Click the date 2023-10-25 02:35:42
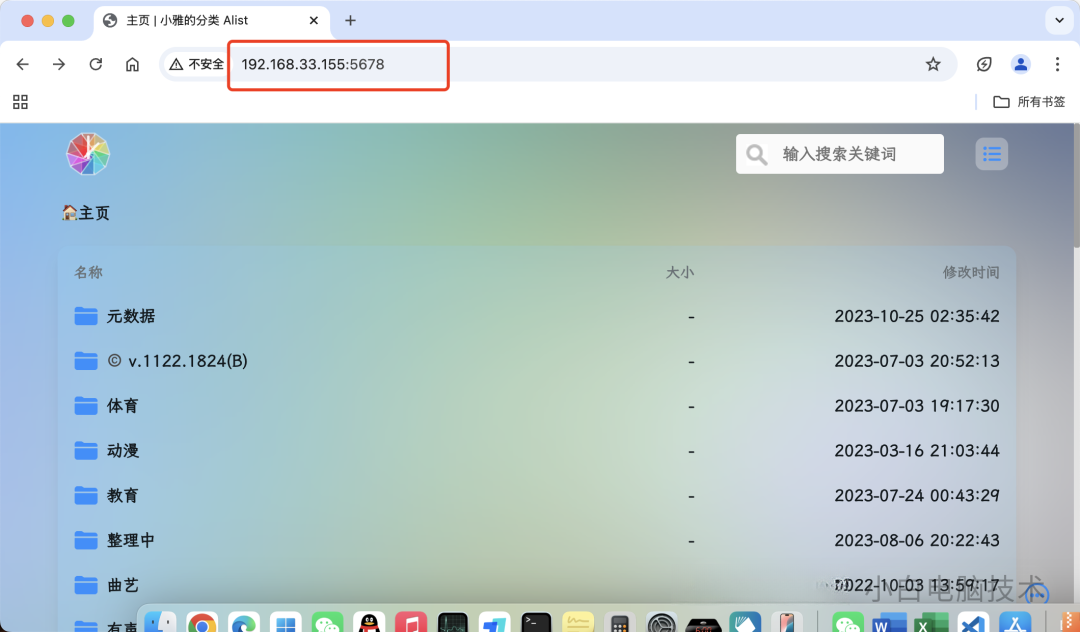1080x632 pixels. coord(917,316)
